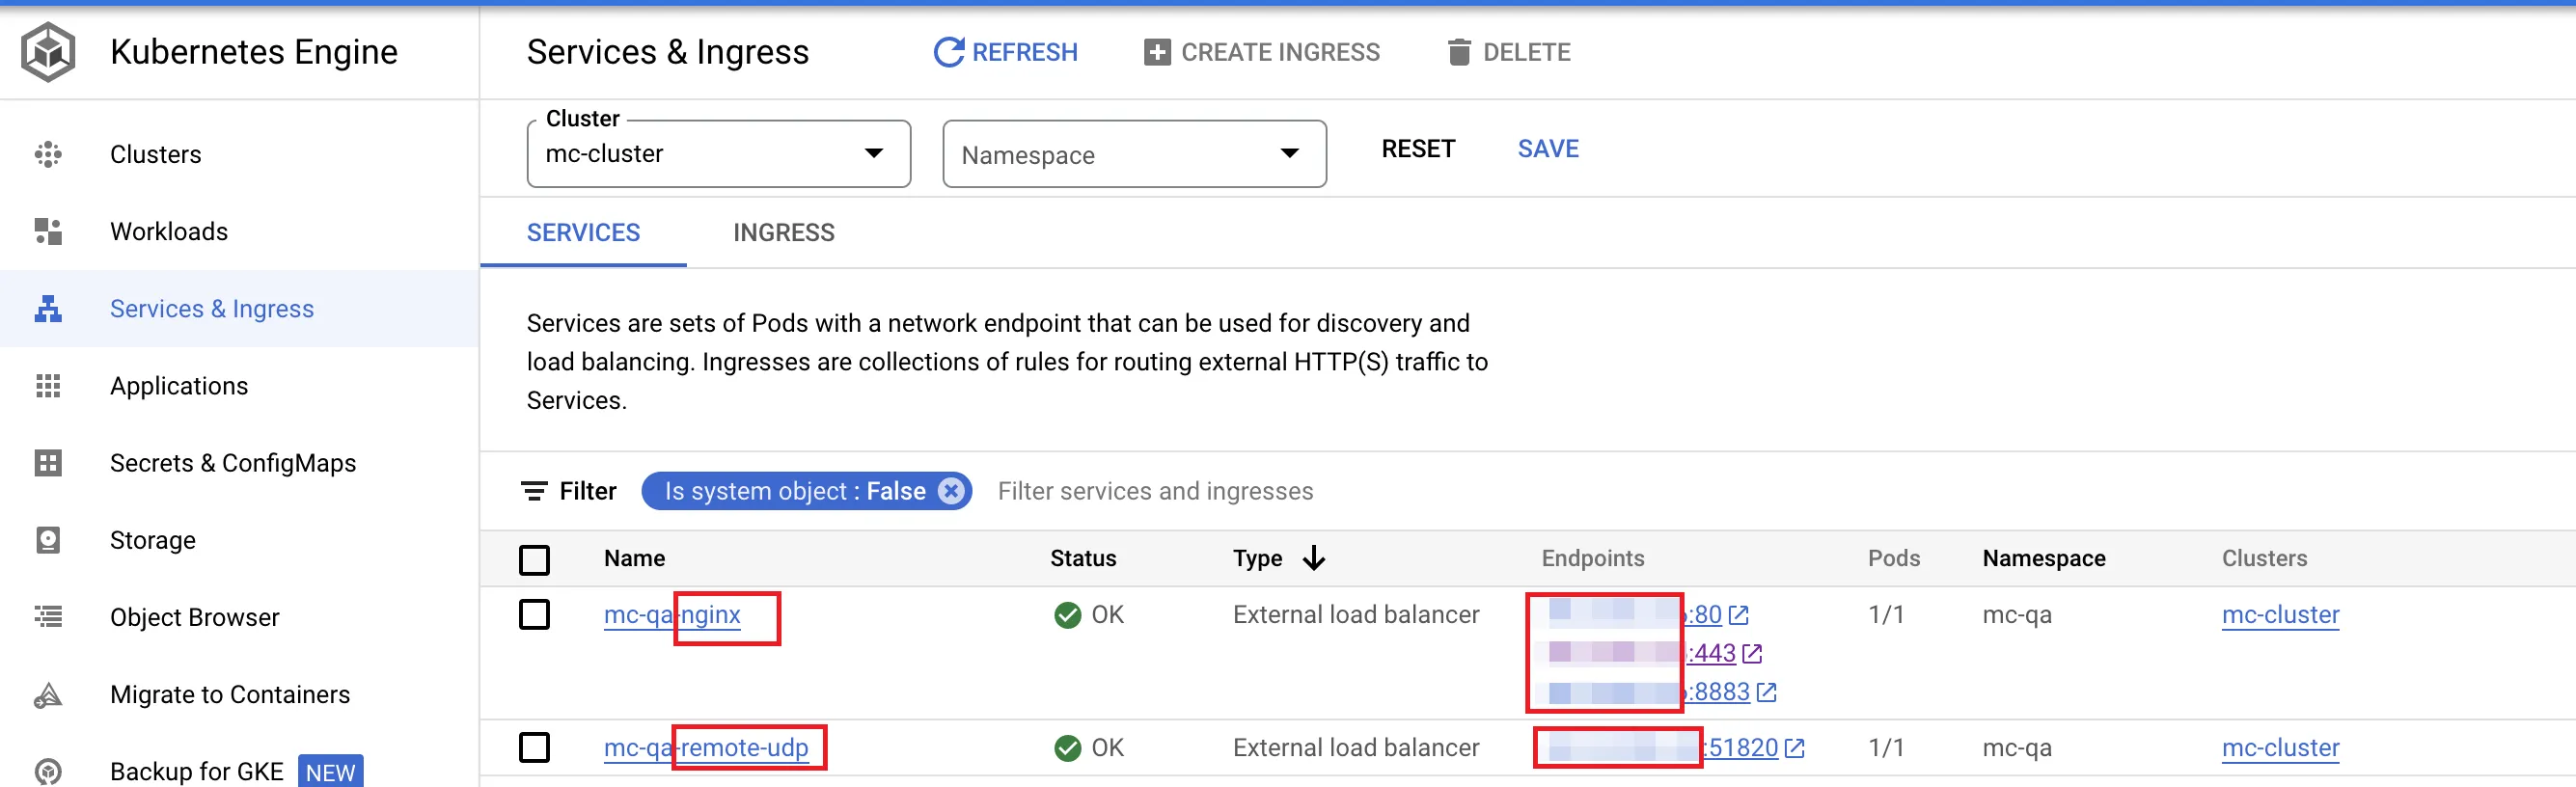The width and height of the screenshot is (2576, 787).
Task: Open the Cluster dropdown showing mc-cluster
Action: (x=718, y=154)
